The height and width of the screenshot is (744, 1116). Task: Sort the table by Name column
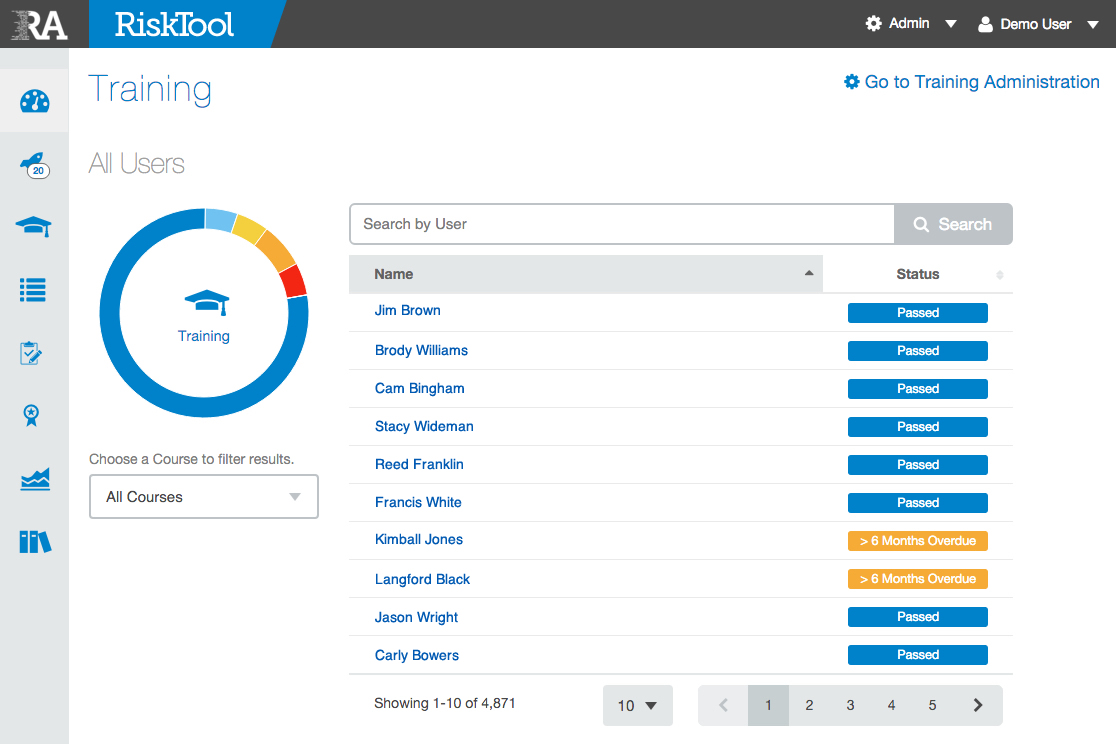(x=585, y=274)
